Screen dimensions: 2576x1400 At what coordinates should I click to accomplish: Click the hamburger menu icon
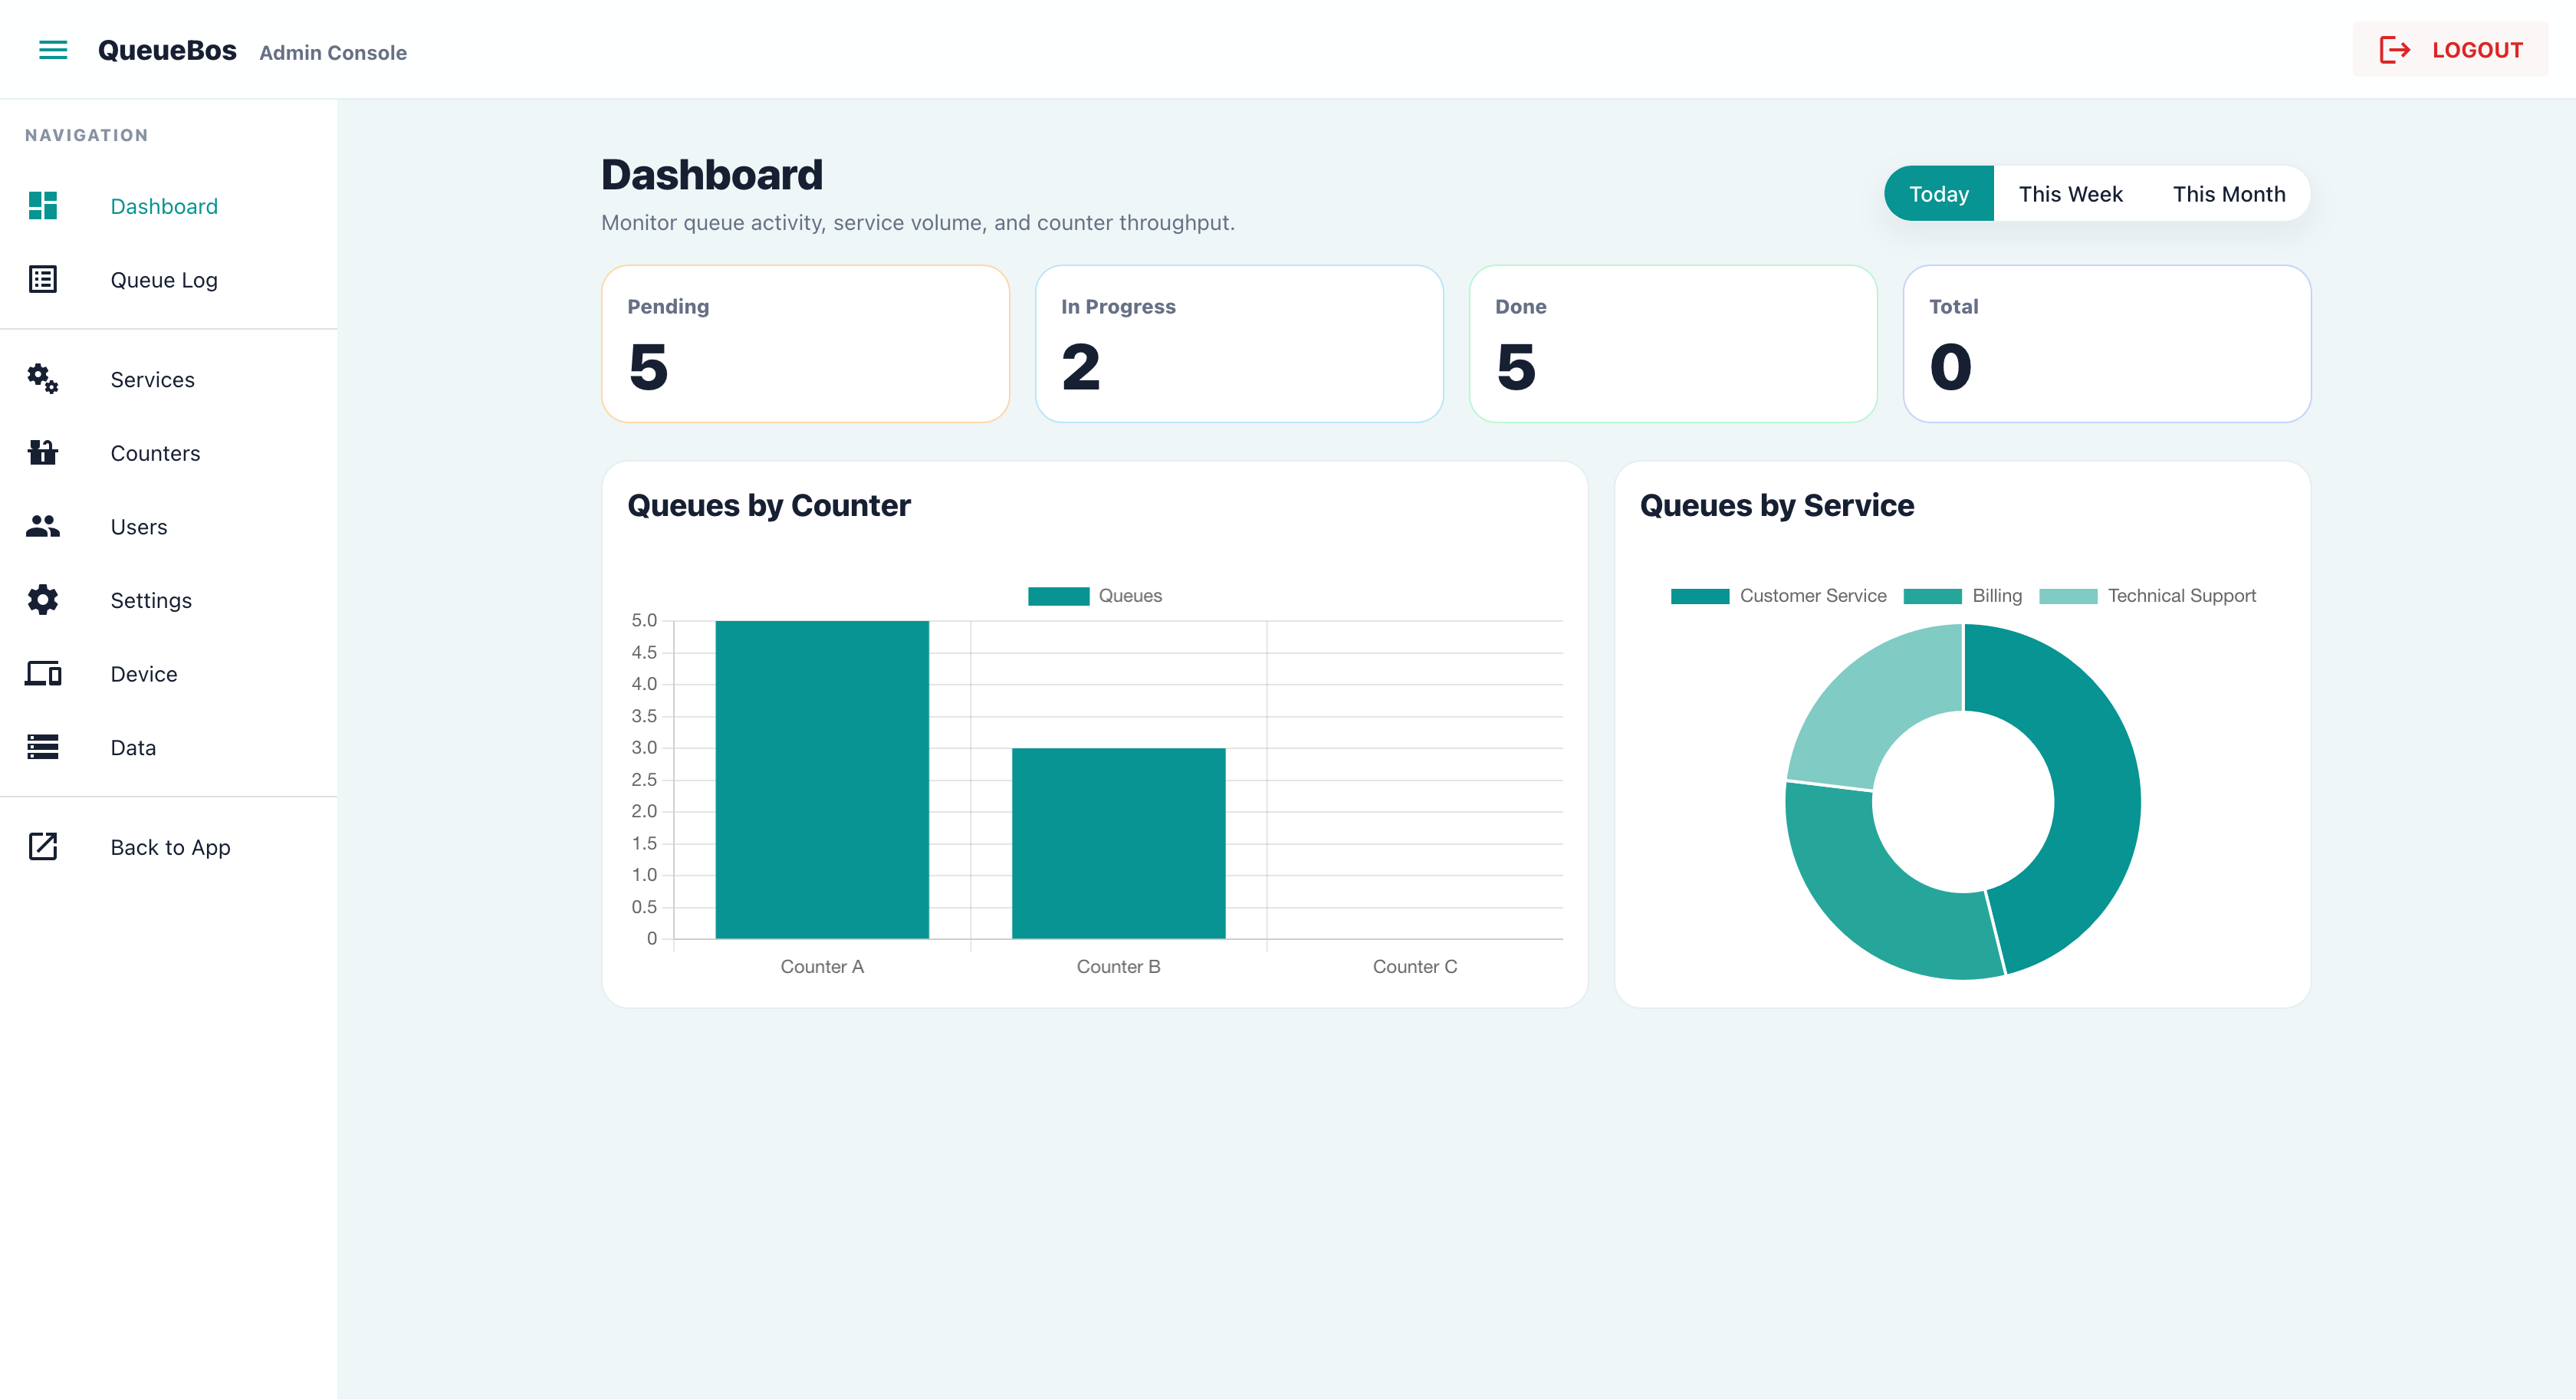click(x=53, y=50)
